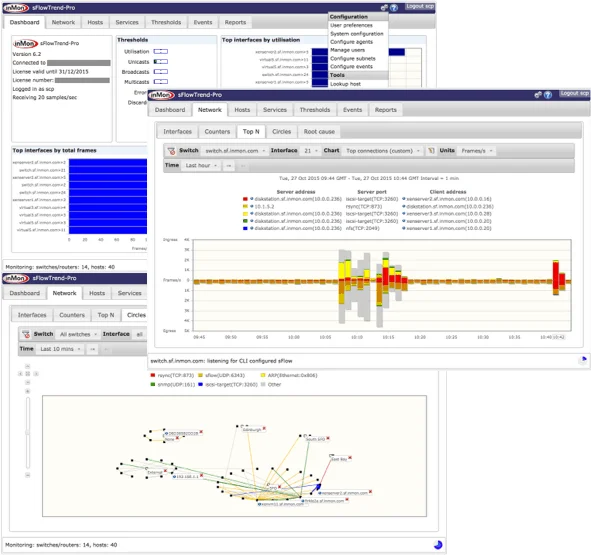Click the fit-to-view icon in the Circles pan control
This screenshot has width=591, height=555.
coord(28,374)
